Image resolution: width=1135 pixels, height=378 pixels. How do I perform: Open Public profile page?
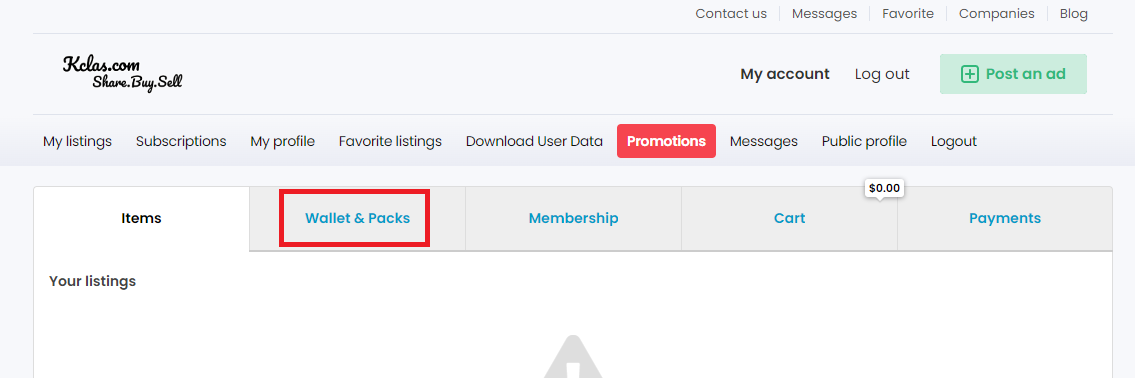tap(864, 141)
